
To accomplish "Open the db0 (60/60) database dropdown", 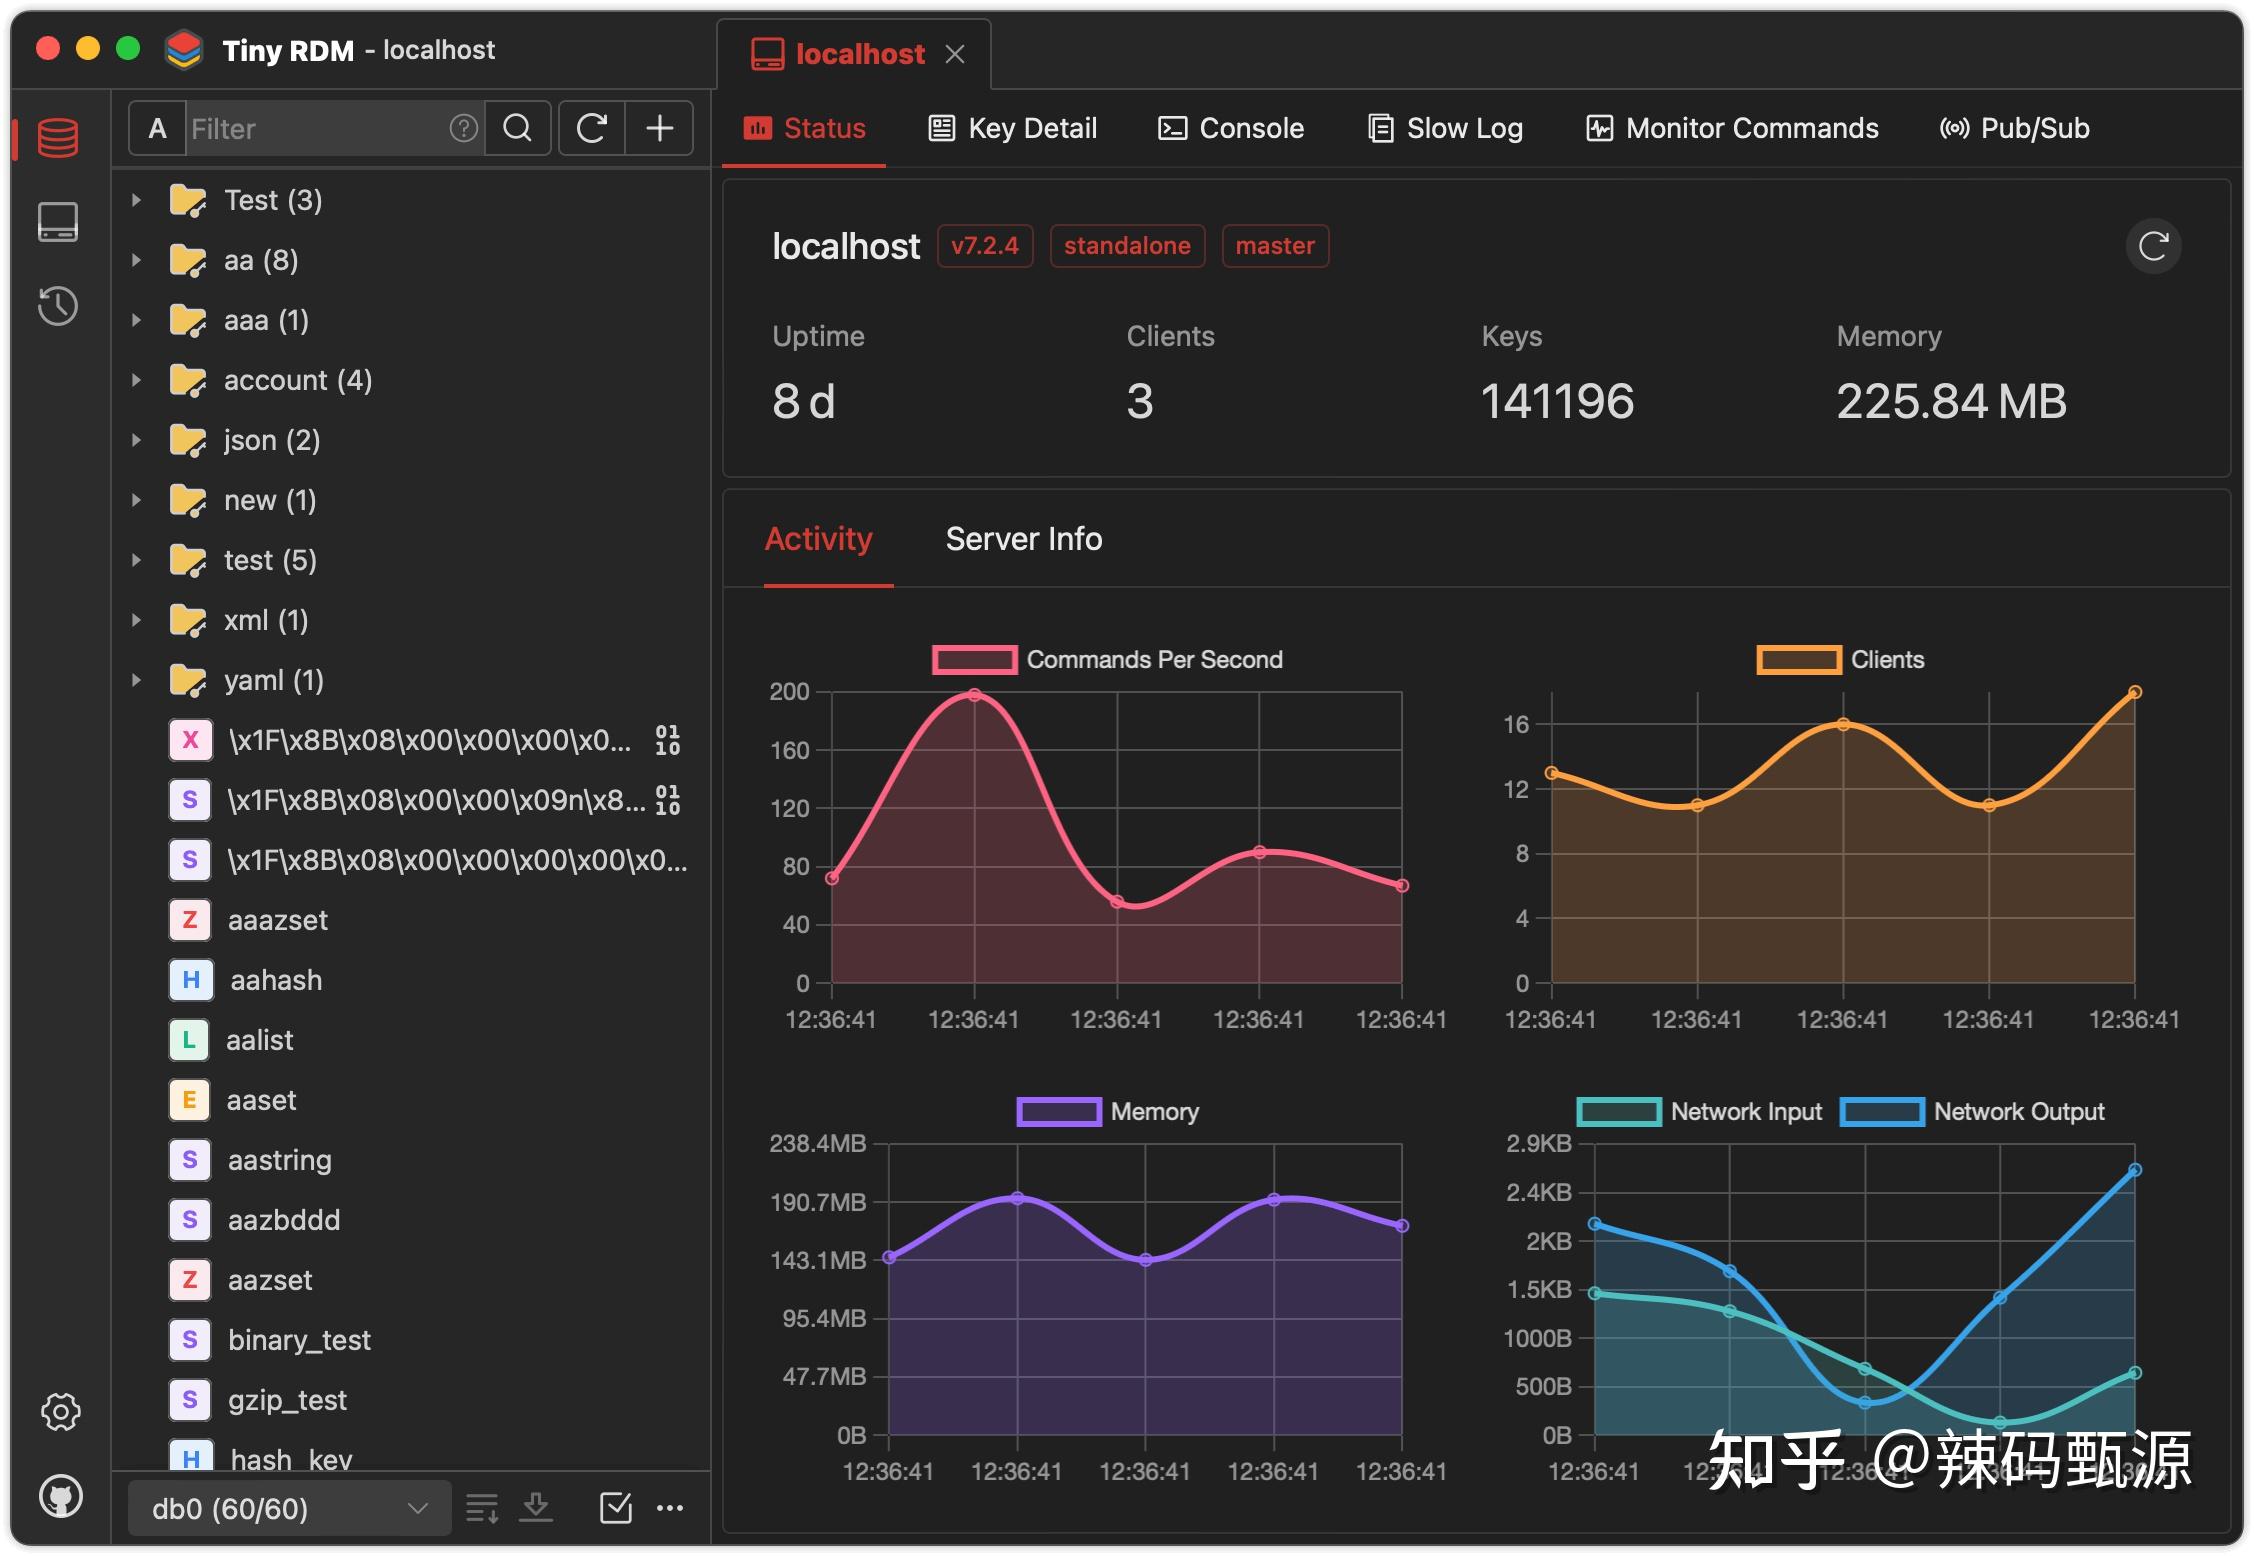I will click(290, 1508).
